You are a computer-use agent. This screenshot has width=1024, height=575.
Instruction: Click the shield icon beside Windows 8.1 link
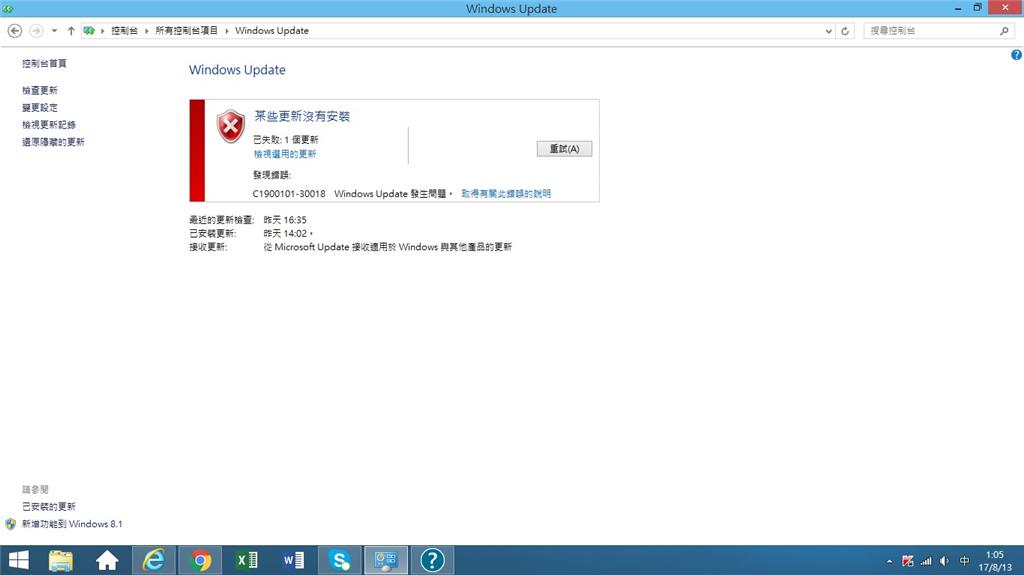click(10, 524)
